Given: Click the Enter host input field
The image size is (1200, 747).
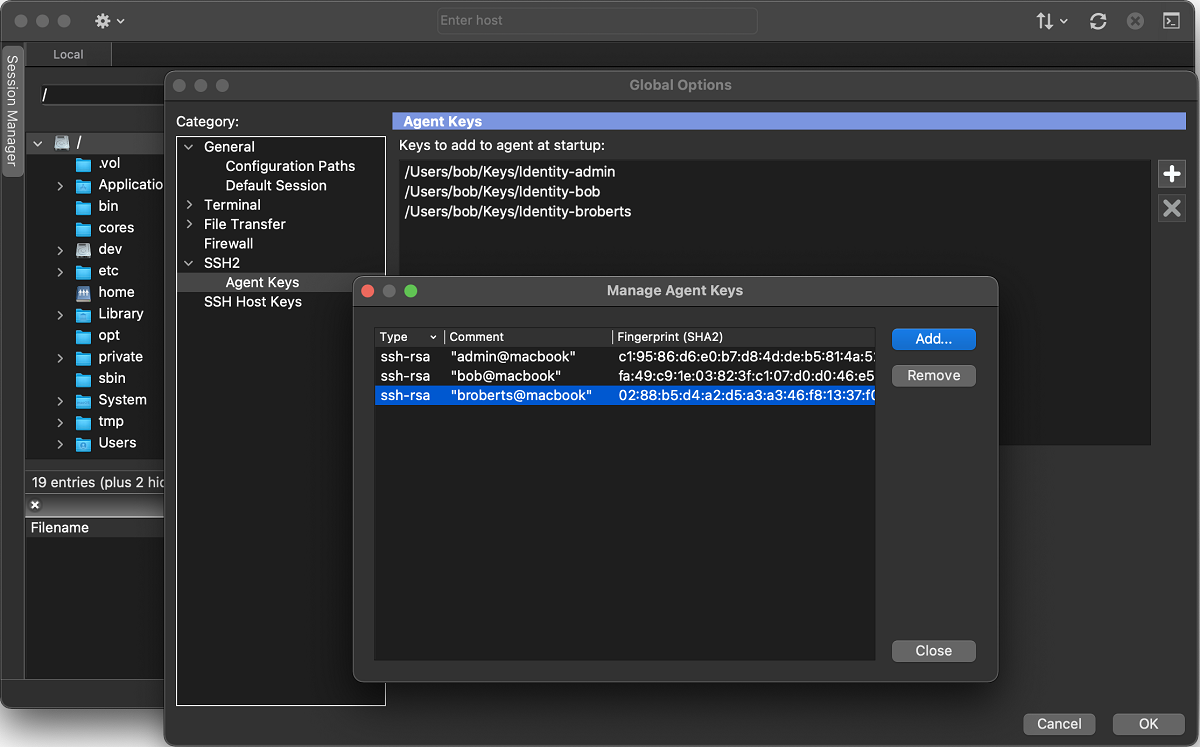Looking at the screenshot, I should 596,20.
